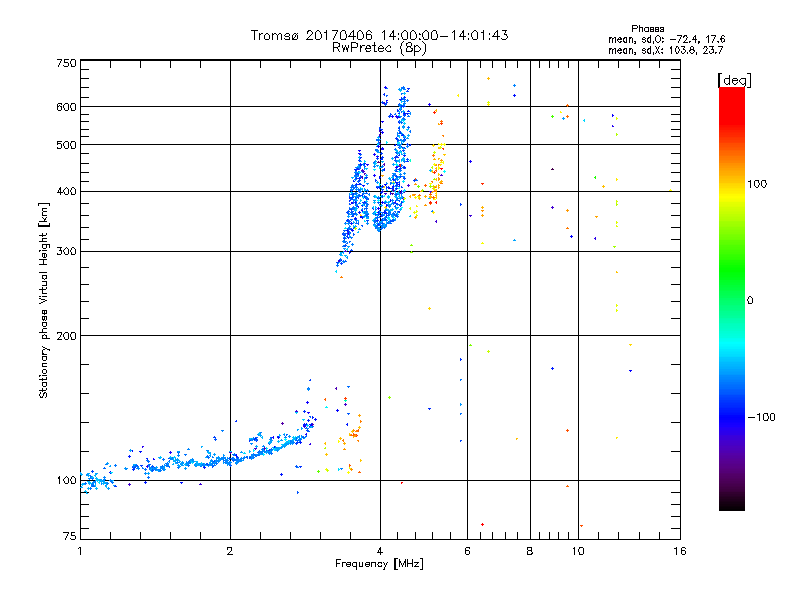800x600 pixels.
Task: Click the 16 MHz tick label on x-axis
Action: coord(680,551)
